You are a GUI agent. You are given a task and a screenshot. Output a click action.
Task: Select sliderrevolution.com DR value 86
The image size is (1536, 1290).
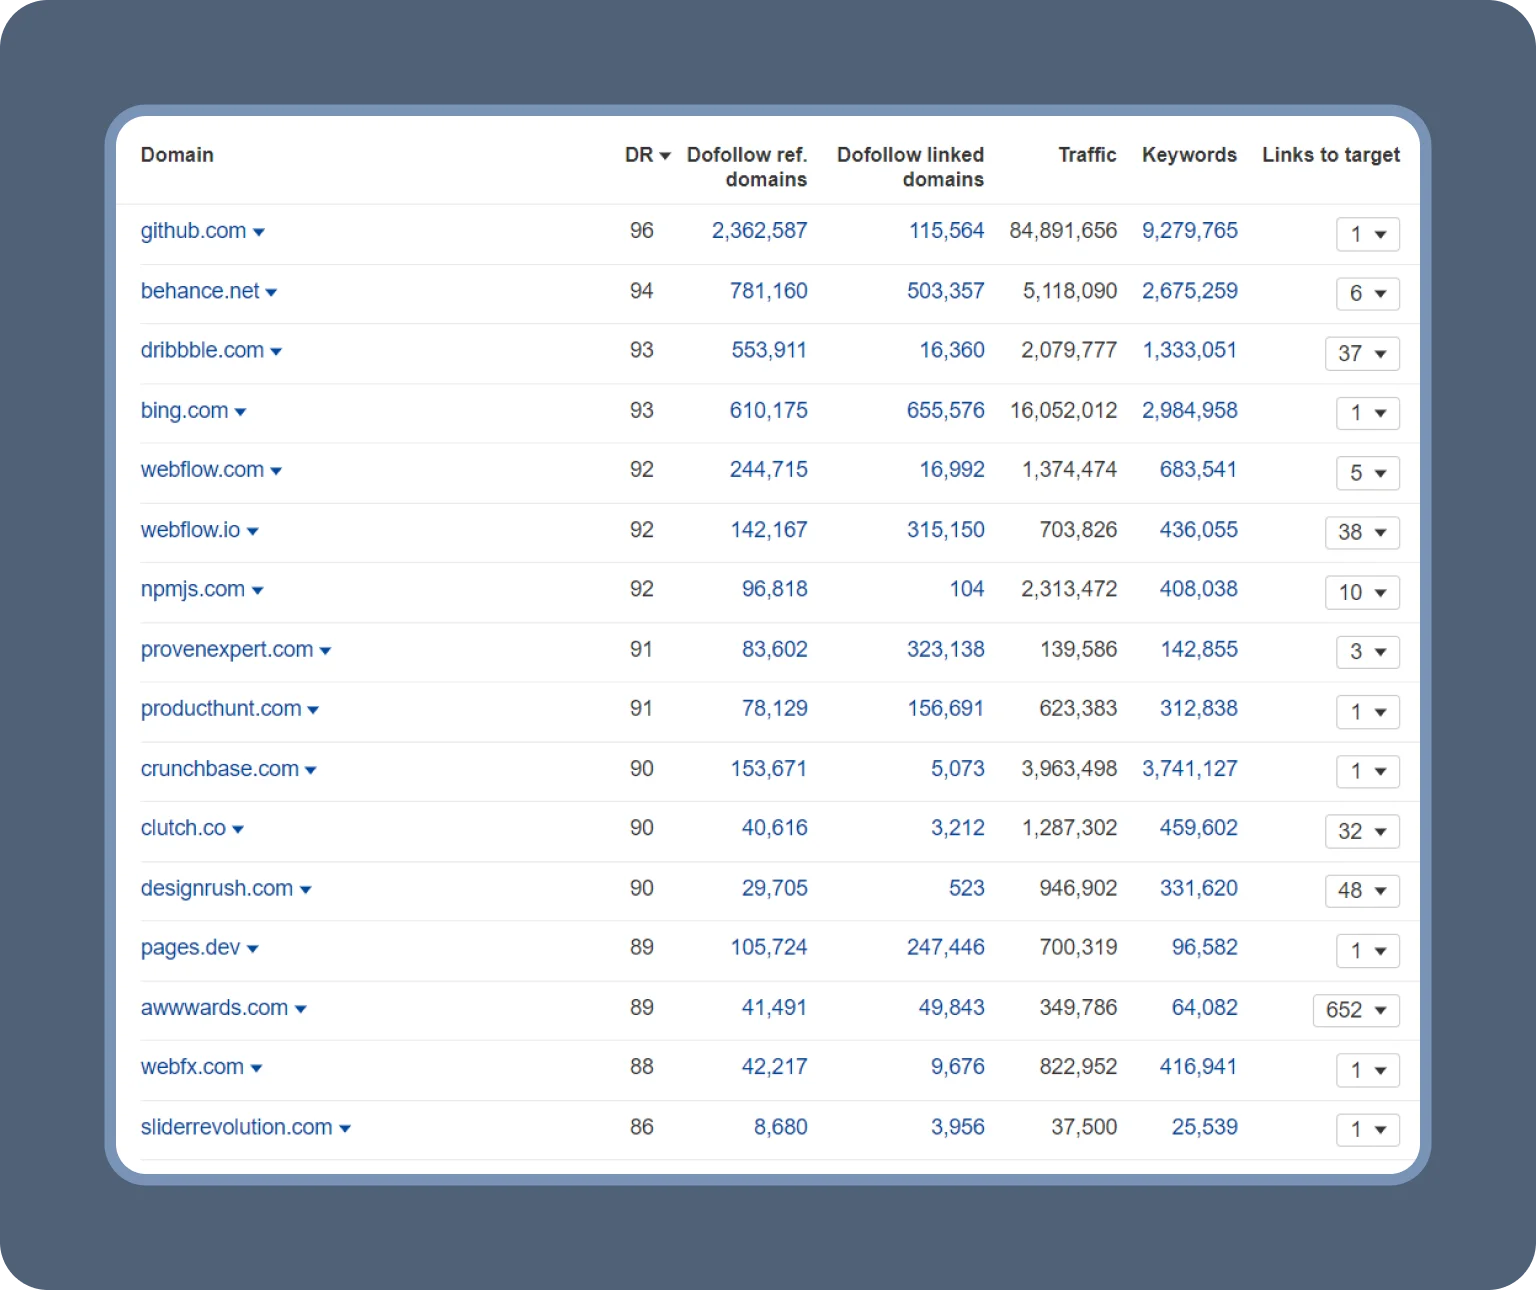coord(642,1127)
